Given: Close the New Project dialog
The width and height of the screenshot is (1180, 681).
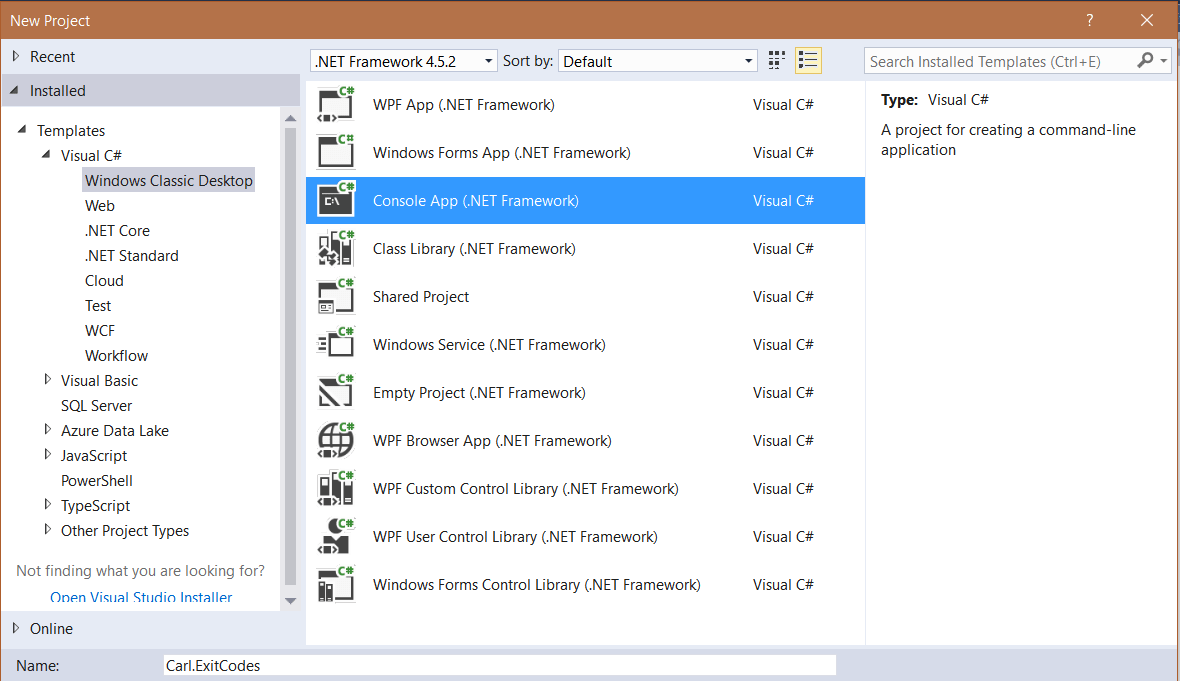Looking at the screenshot, I should click(1146, 20).
